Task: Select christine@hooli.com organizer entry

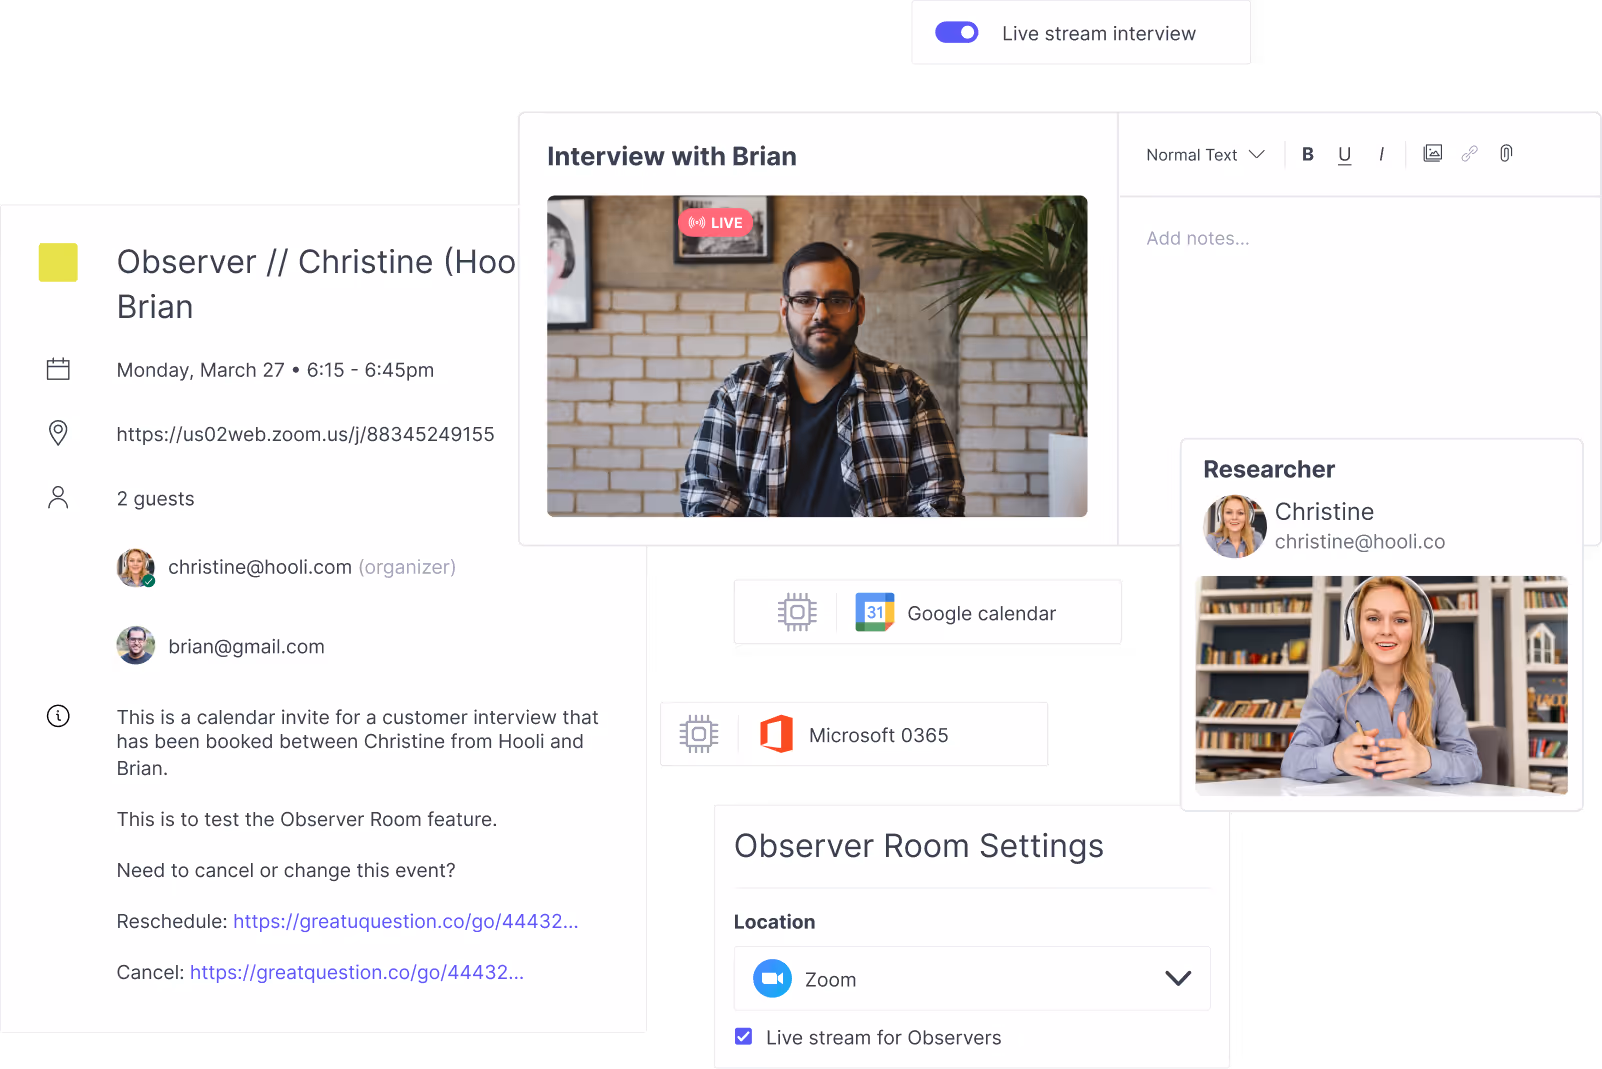Action: [311, 567]
